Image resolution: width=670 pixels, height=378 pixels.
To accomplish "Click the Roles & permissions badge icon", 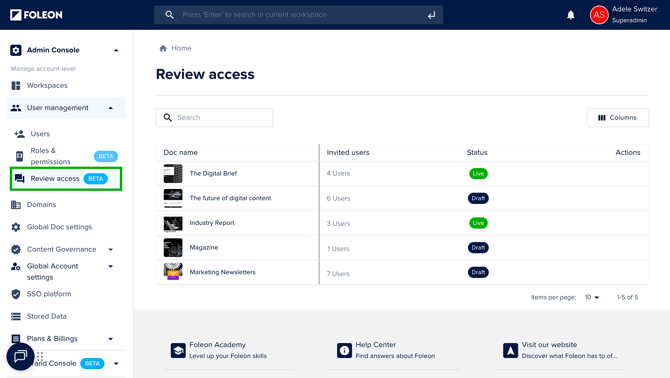I will pos(20,156).
